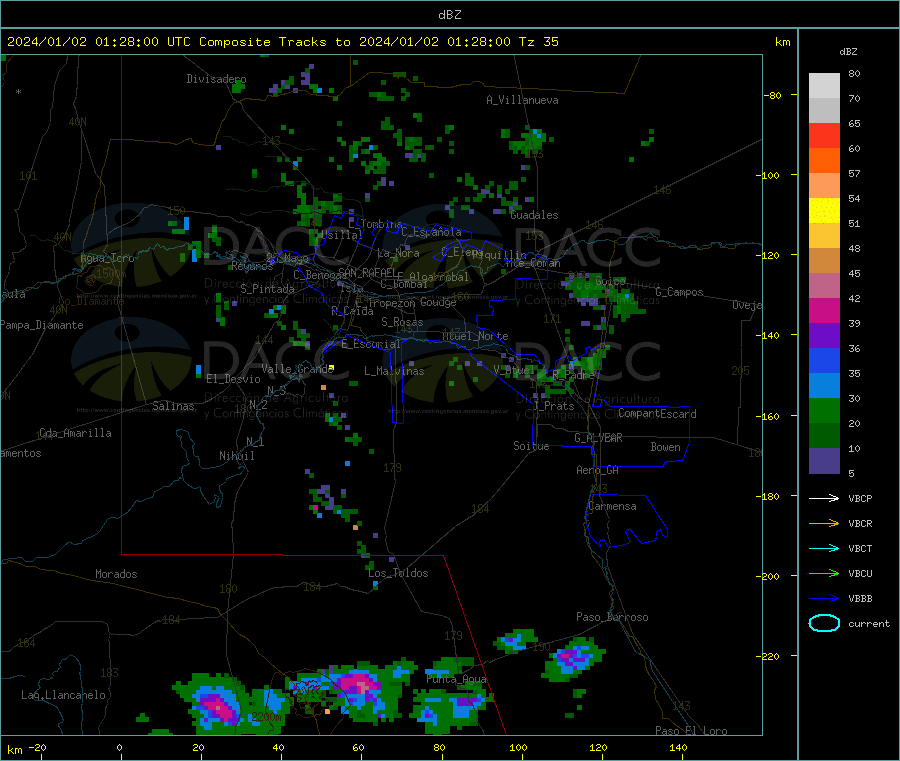Select the light blue 30 dBZ swatch
900x761 pixels.
(x=824, y=386)
